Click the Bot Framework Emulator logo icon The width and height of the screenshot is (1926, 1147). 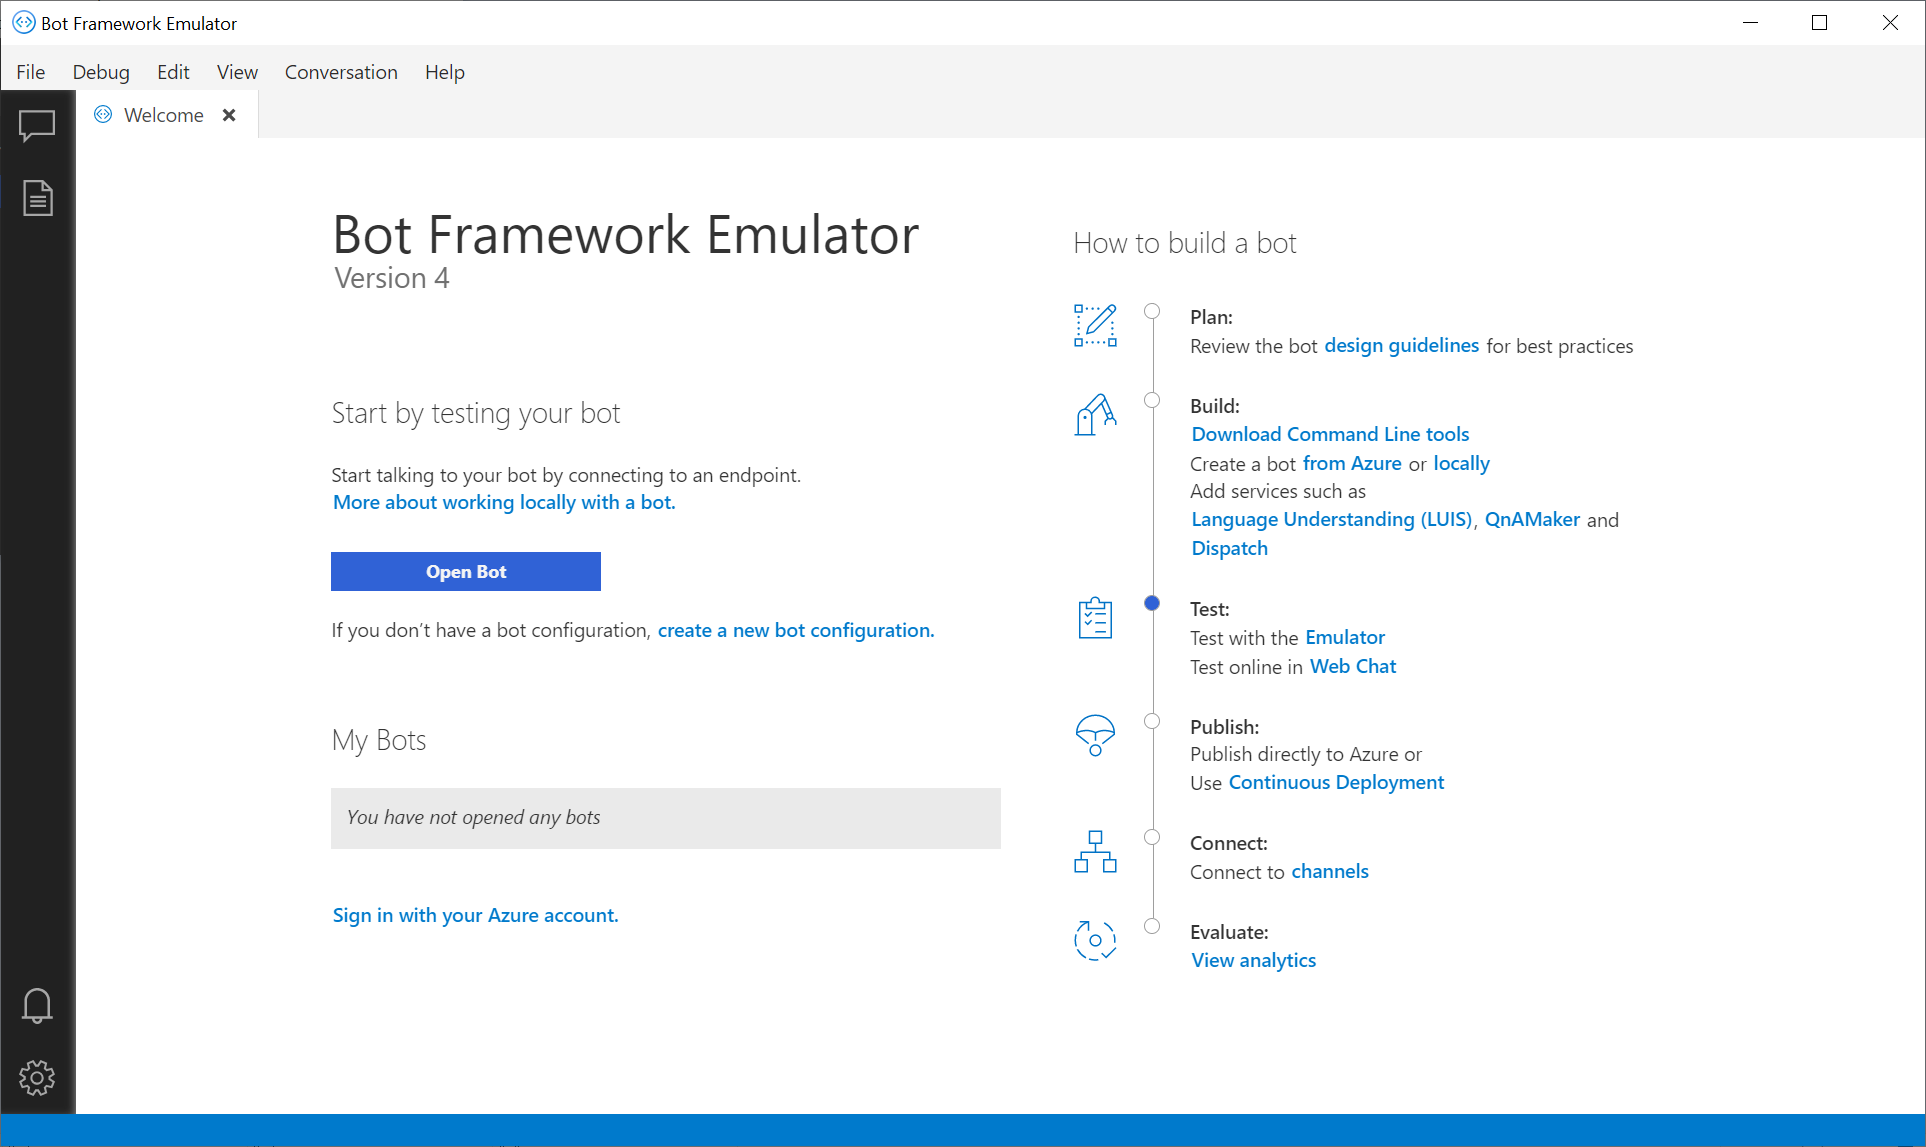tap(18, 19)
